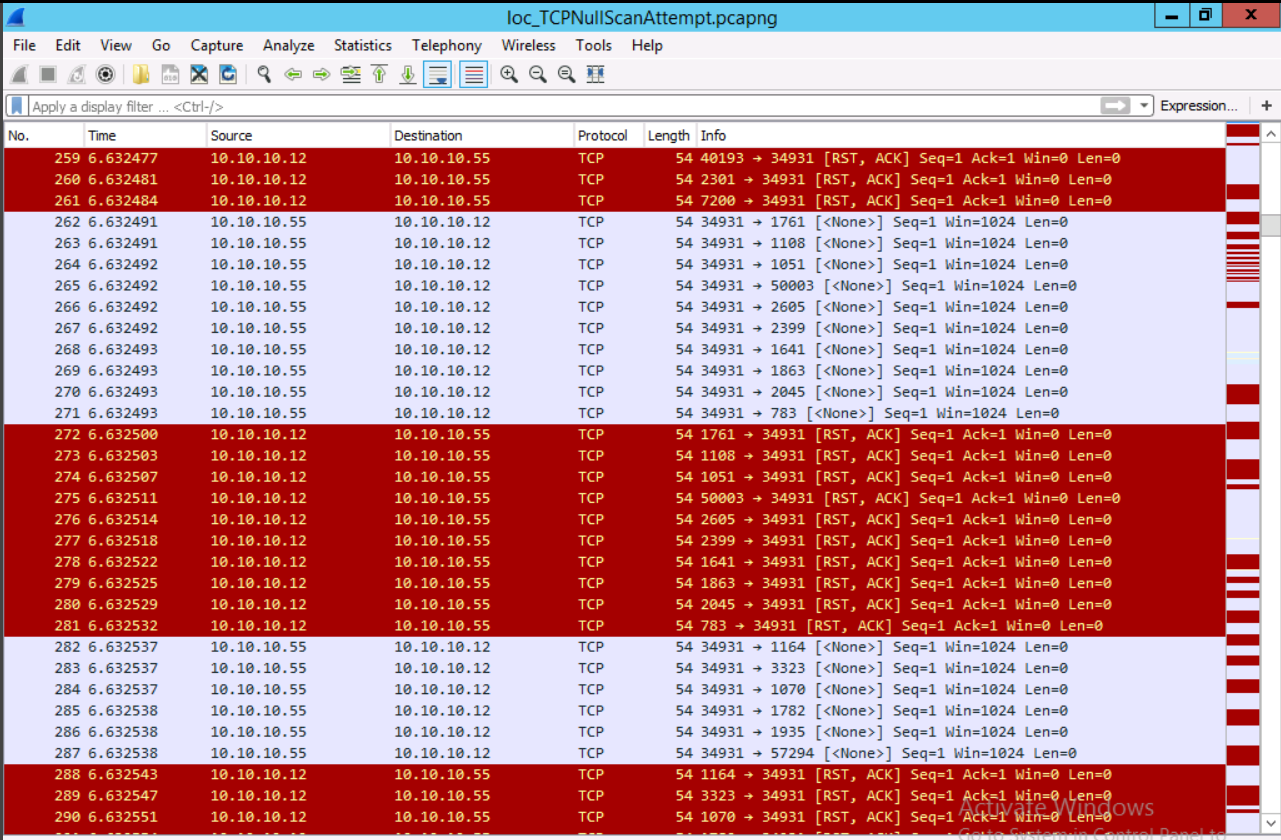Open the File menu
The image size is (1281, 840).
[x=24, y=45]
